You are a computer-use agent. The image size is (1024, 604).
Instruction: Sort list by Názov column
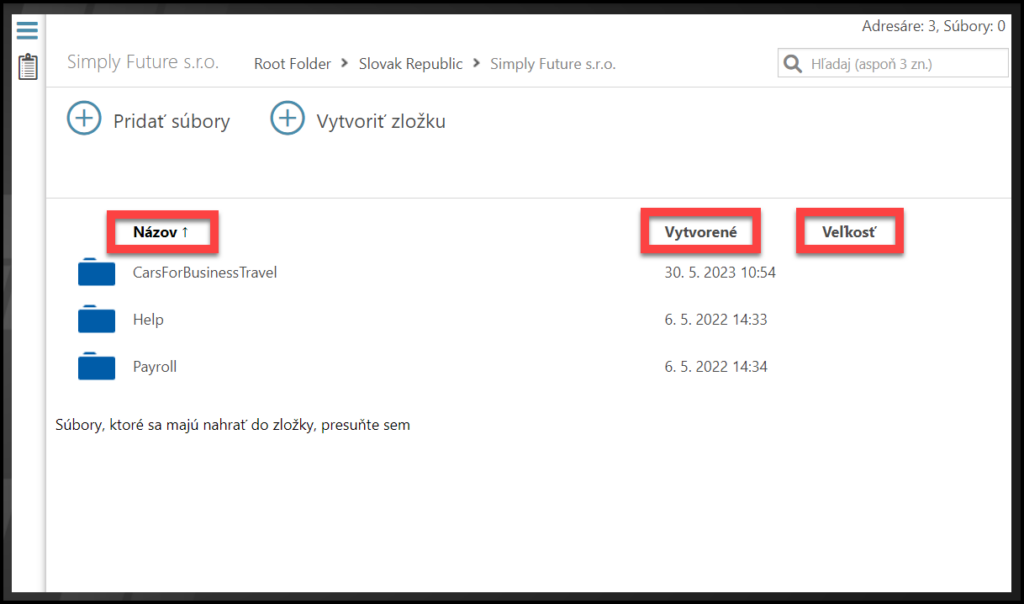pos(161,232)
